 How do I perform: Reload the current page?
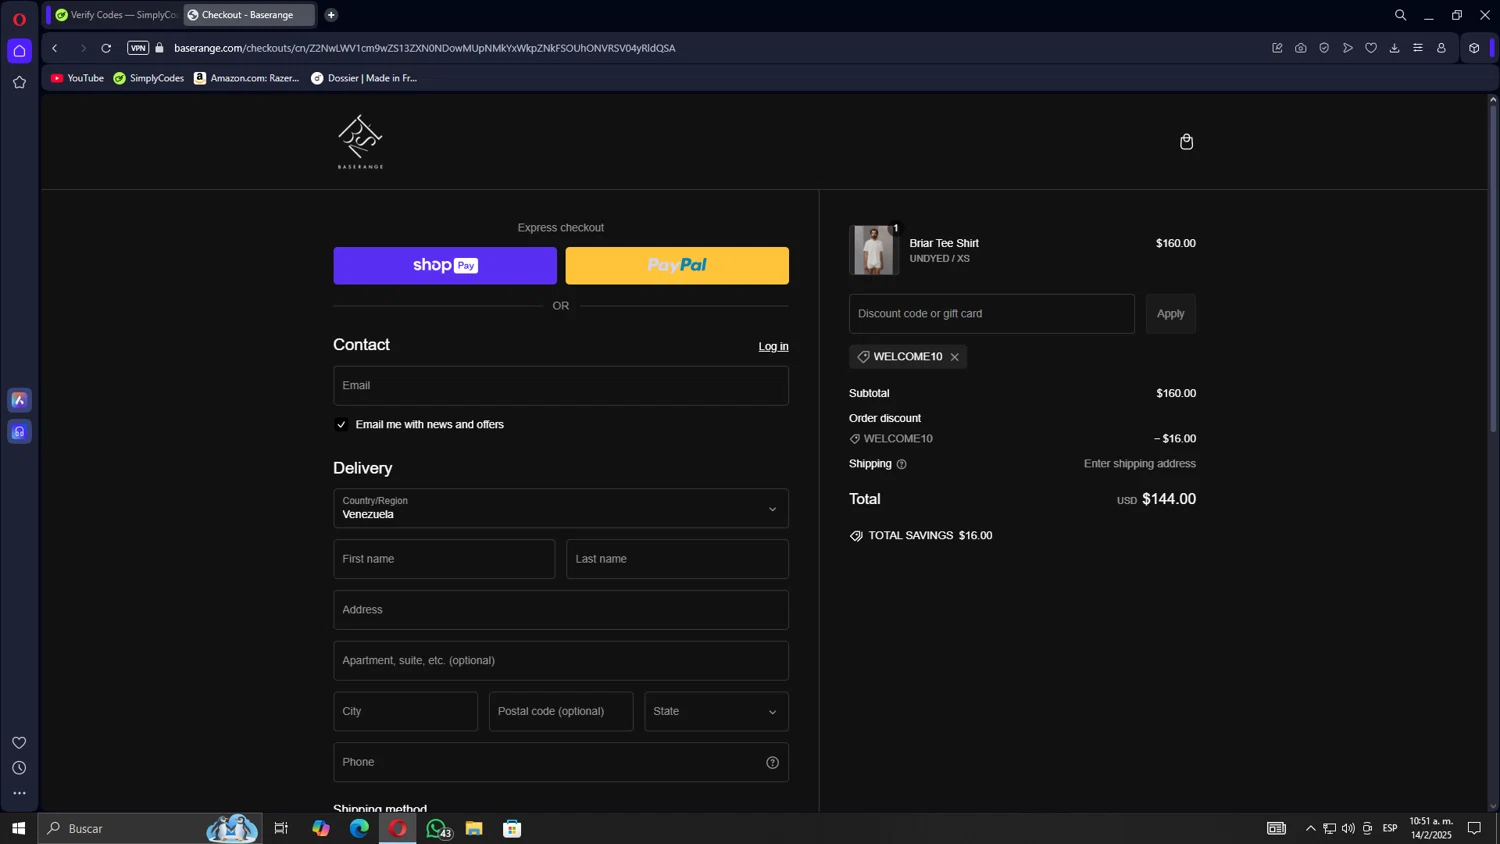[106, 48]
